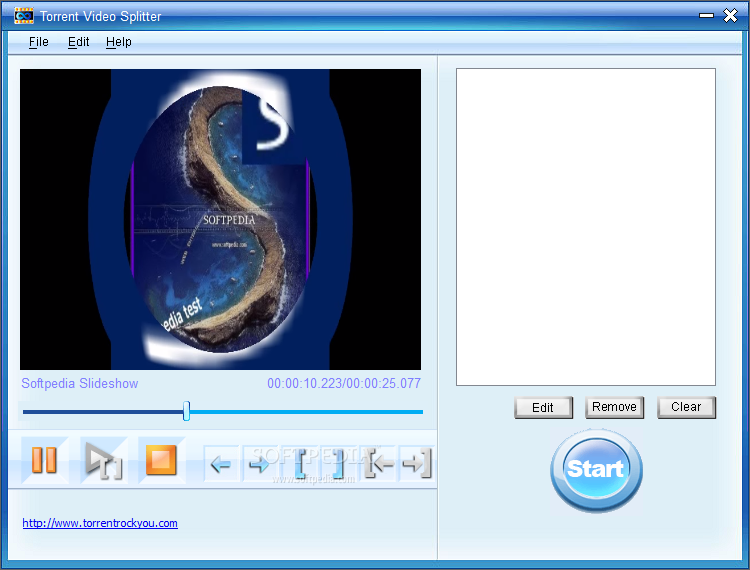750x570 pixels.
Task: Open the Edit menu
Action: [78, 42]
